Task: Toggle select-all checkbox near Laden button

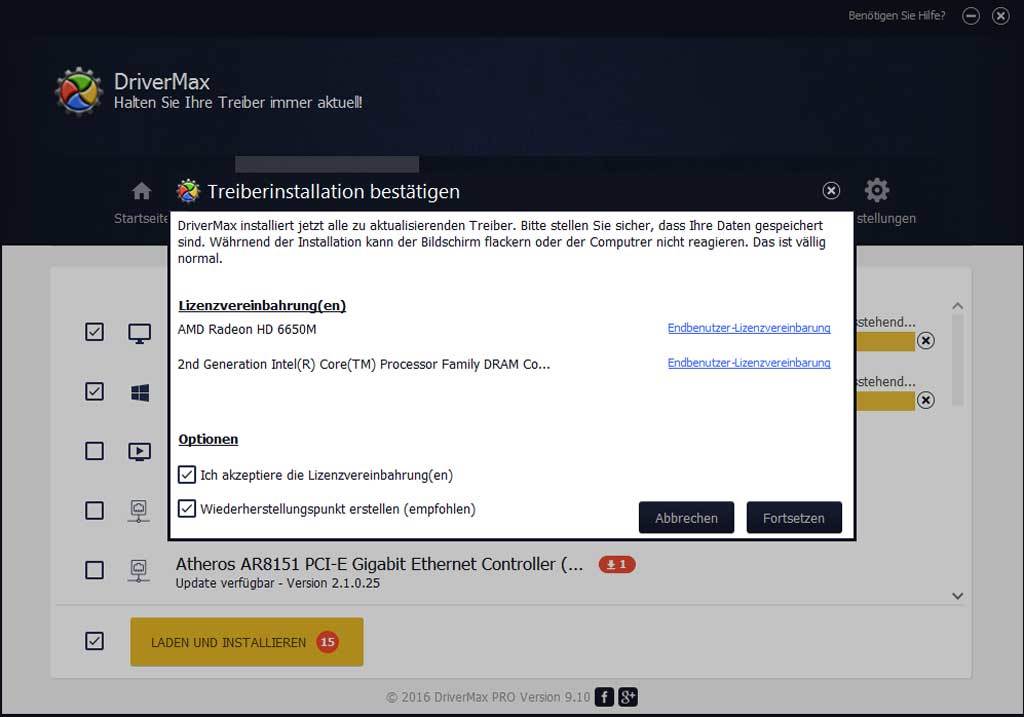Action: tap(94, 641)
